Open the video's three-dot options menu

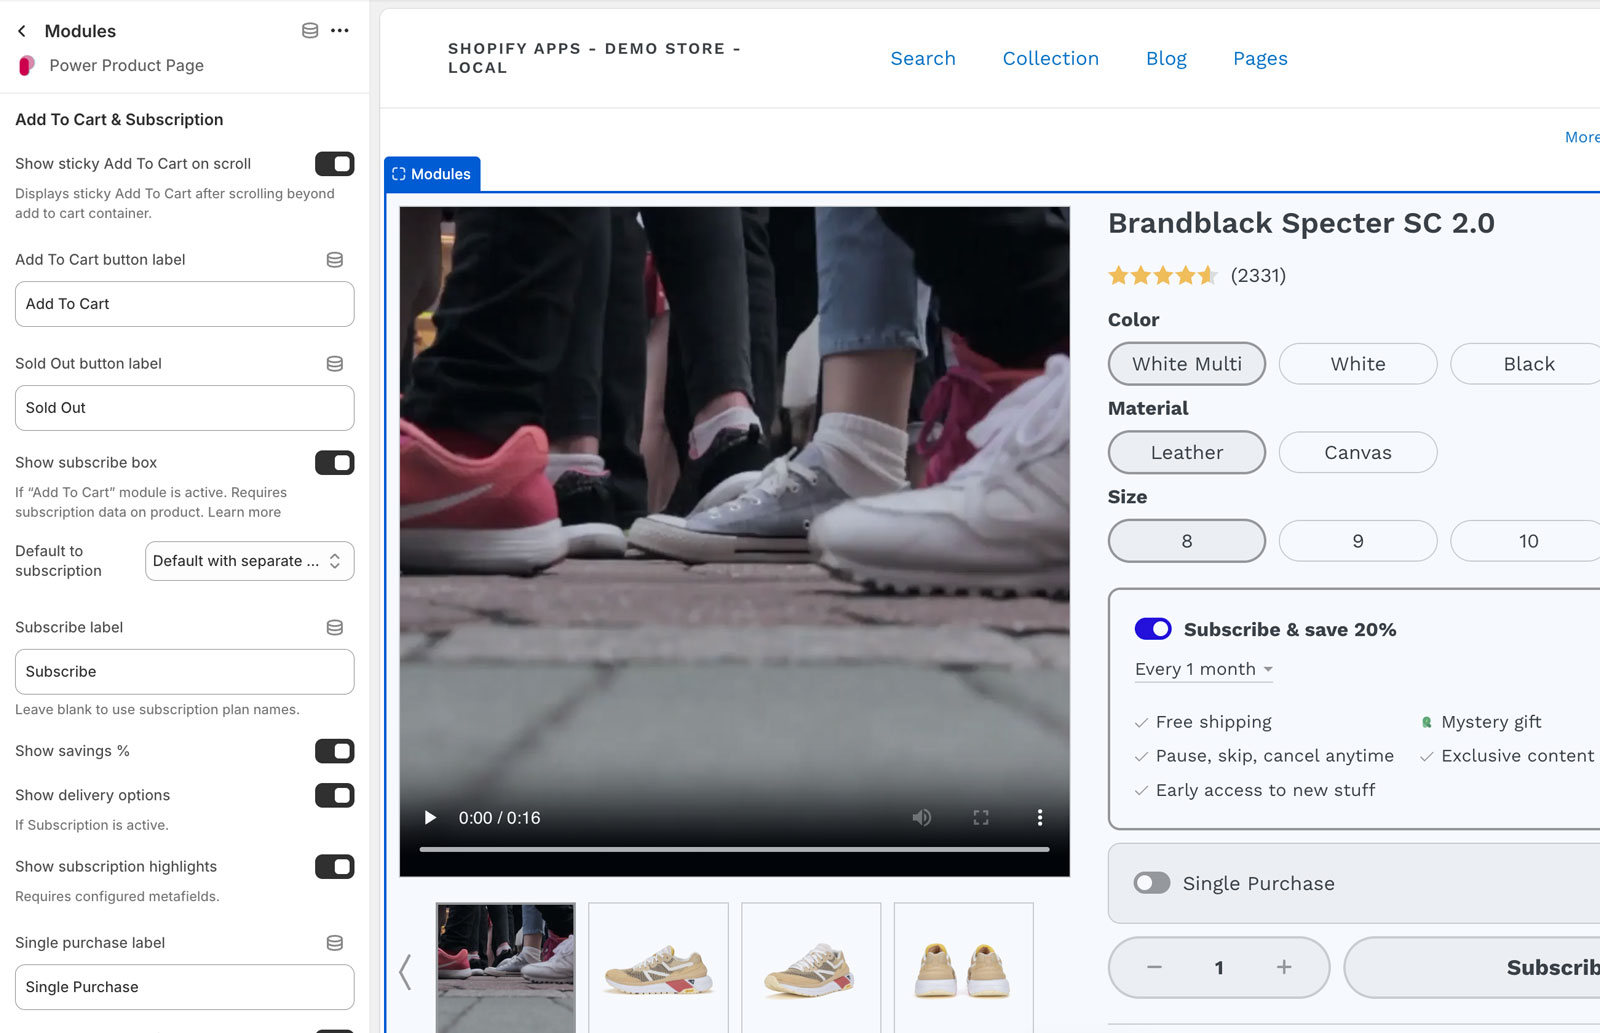(1039, 817)
